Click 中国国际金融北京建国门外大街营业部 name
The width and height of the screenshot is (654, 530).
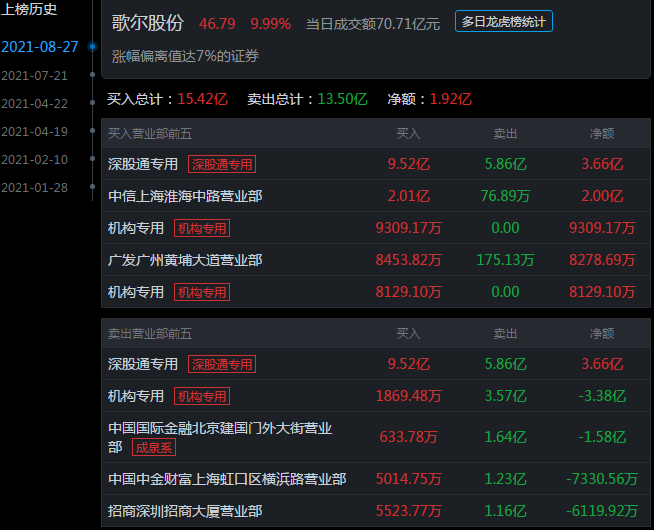click(220, 437)
